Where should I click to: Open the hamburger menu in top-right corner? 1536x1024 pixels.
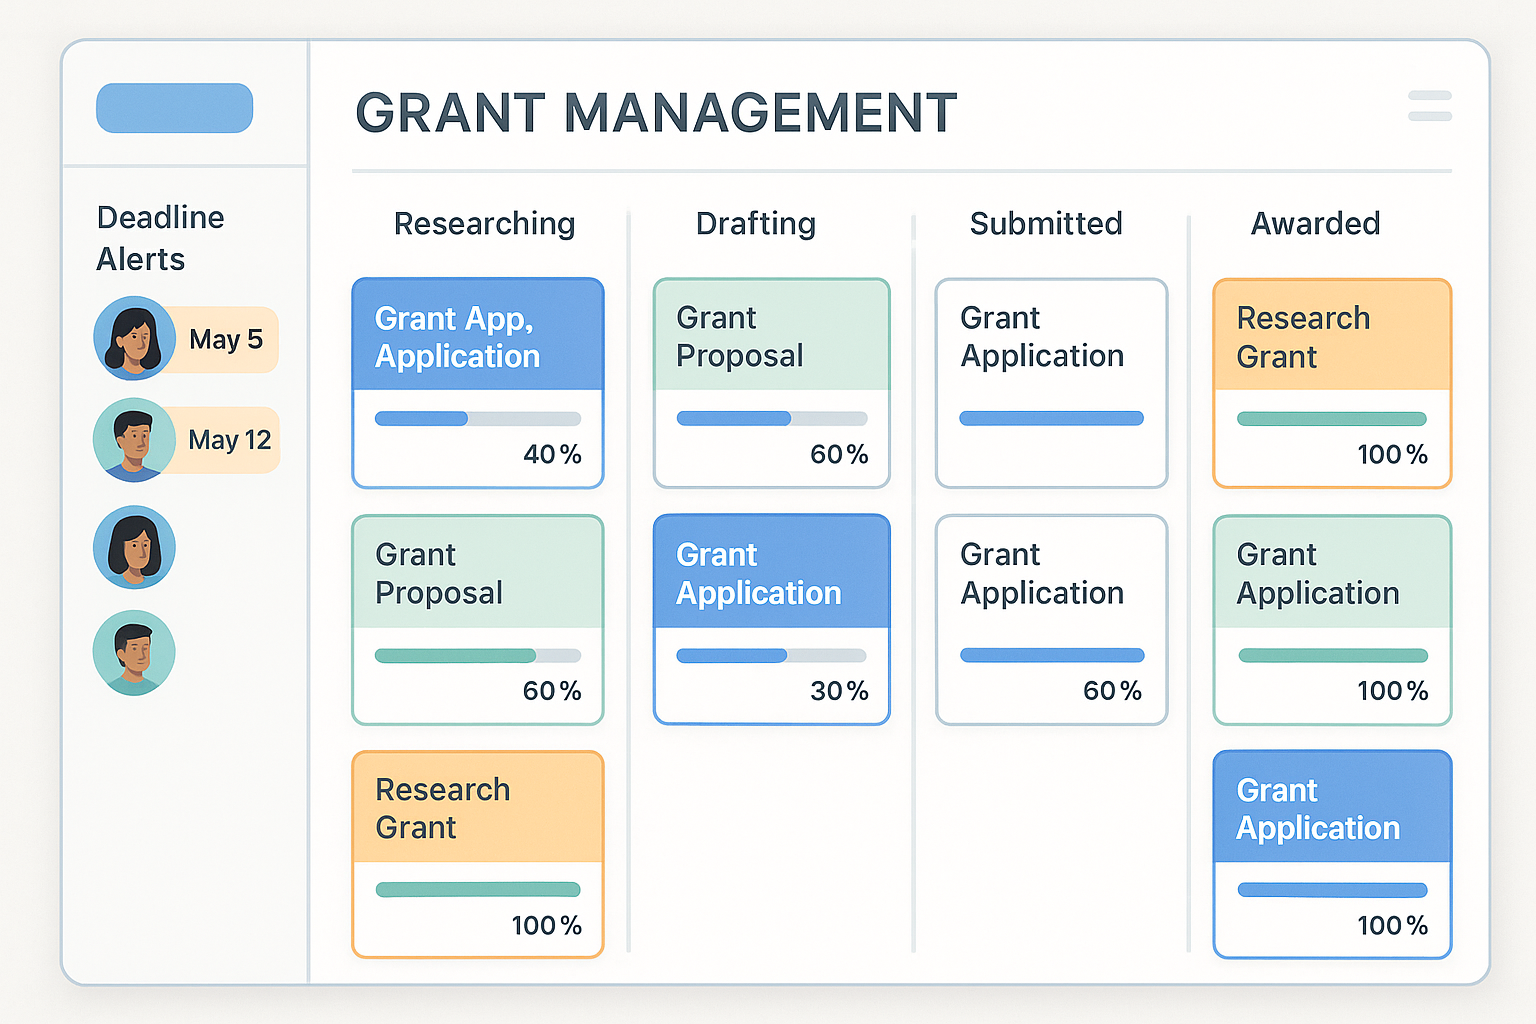[1430, 106]
